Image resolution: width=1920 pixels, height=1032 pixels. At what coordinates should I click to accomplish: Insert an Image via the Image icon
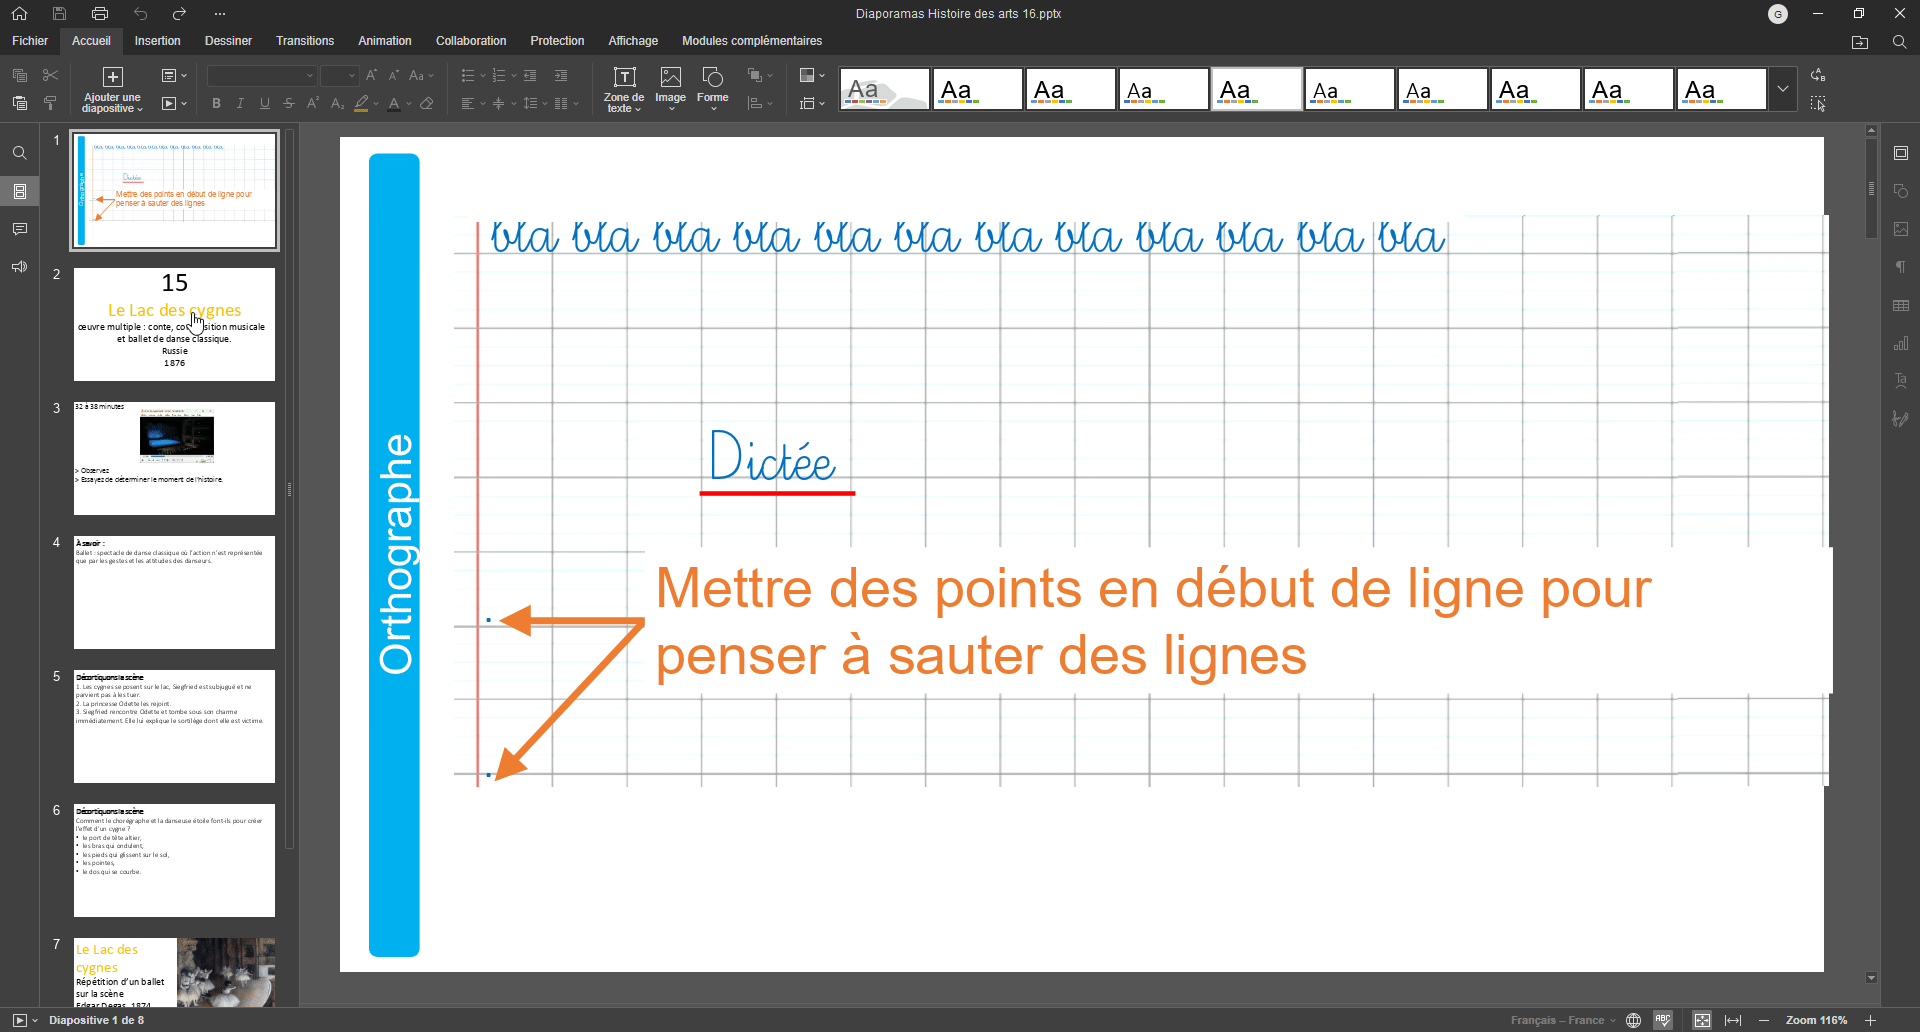click(x=670, y=86)
